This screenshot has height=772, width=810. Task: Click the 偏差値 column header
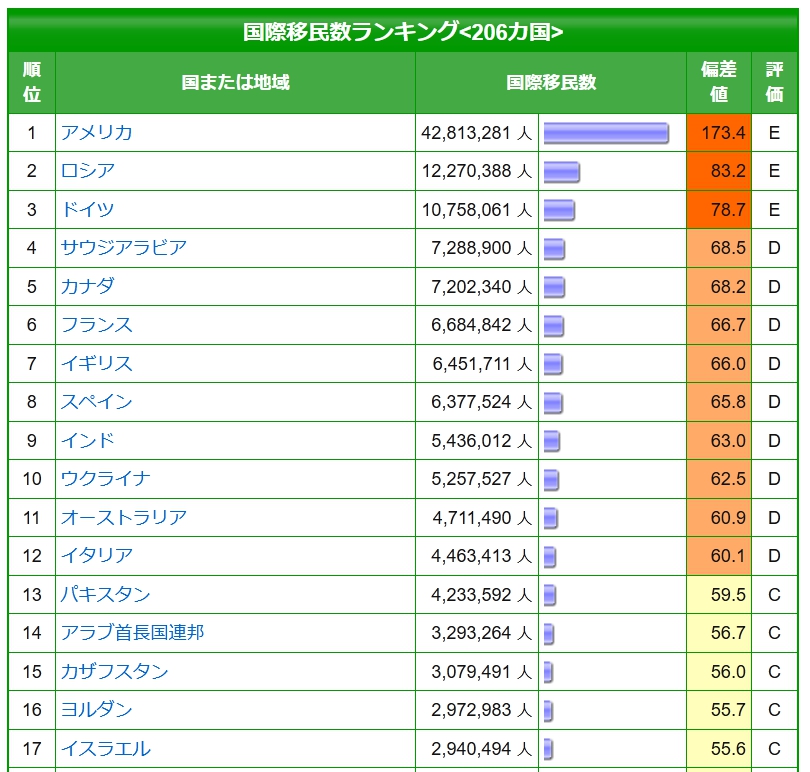(x=718, y=82)
